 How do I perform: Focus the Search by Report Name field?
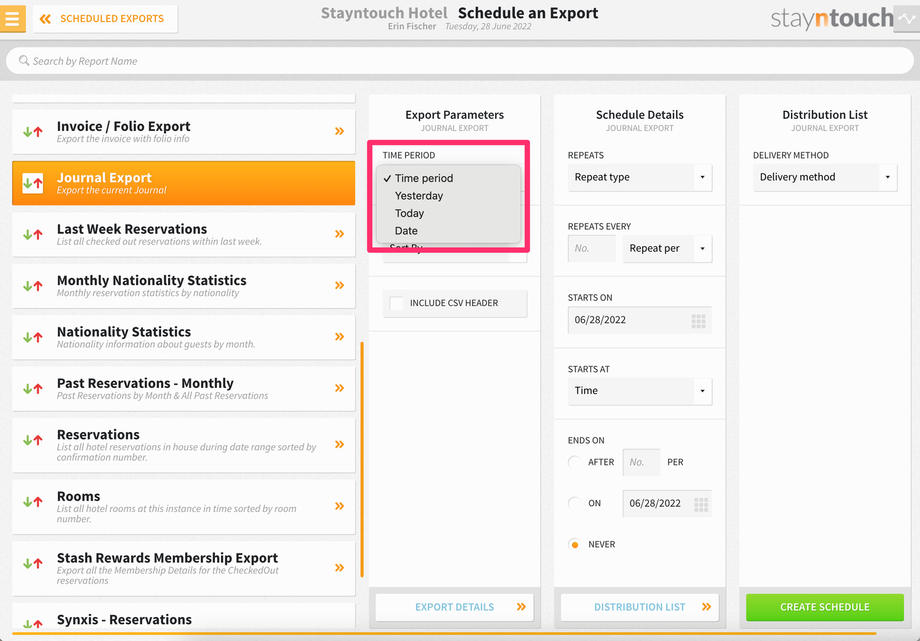click(x=459, y=60)
